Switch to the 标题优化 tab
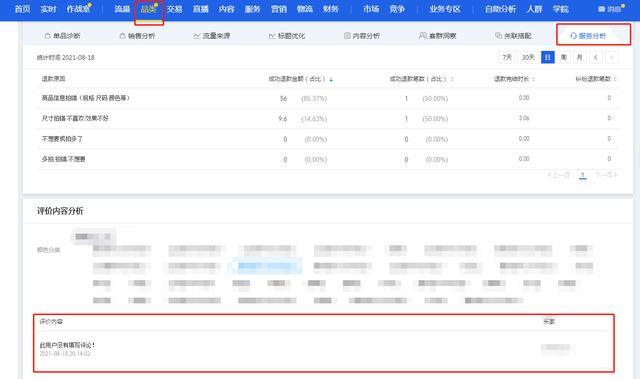Screen dimensions: 640x379 287,36
